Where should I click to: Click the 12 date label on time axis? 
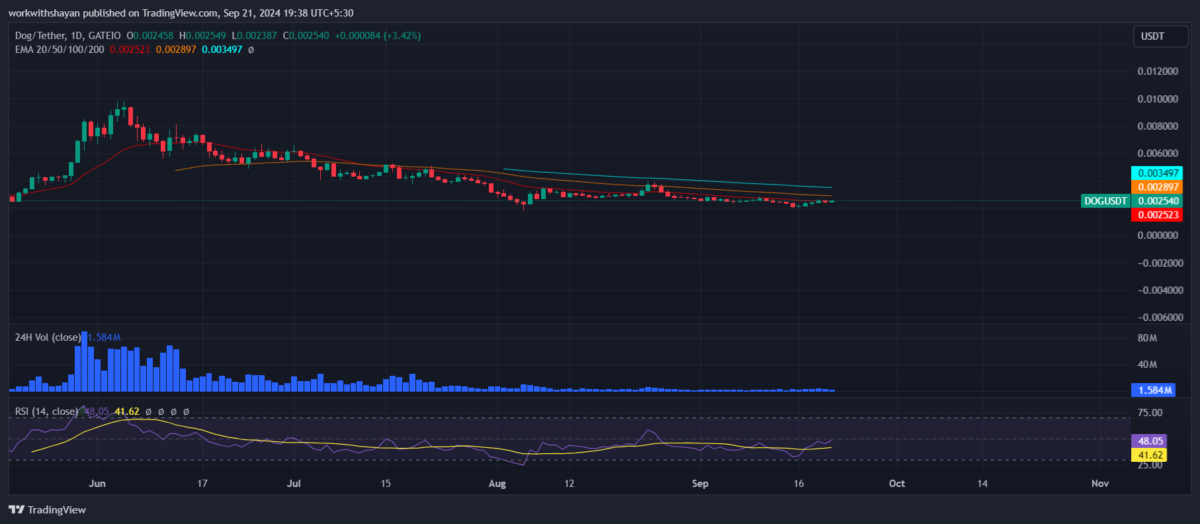pyautogui.click(x=569, y=482)
